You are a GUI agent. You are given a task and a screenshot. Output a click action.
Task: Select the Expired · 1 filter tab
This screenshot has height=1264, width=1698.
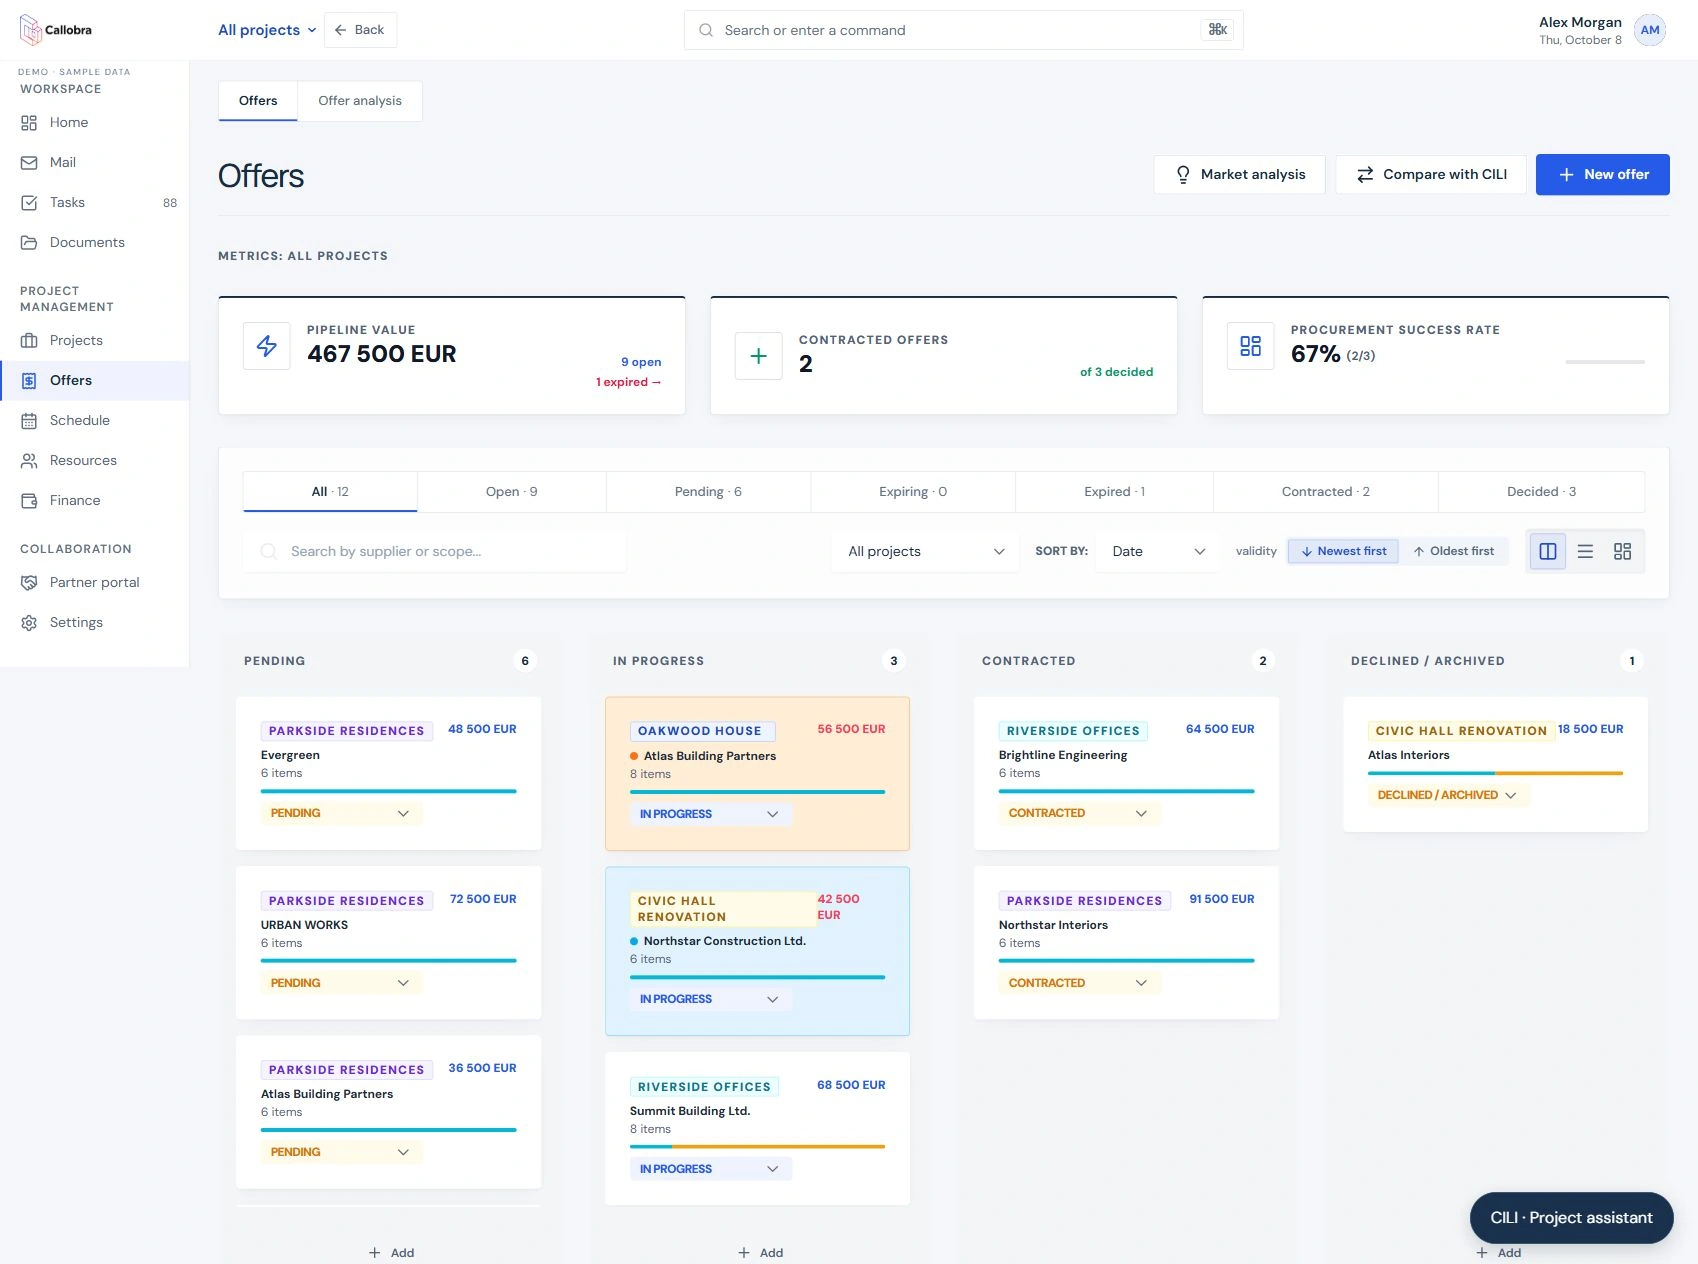click(x=1114, y=492)
